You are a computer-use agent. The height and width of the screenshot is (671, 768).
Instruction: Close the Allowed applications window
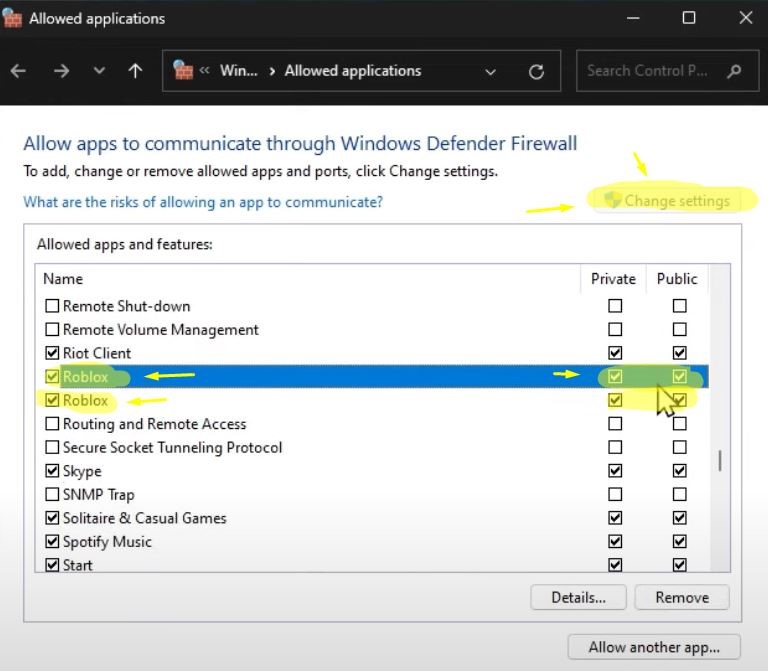[x=745, y=18]
